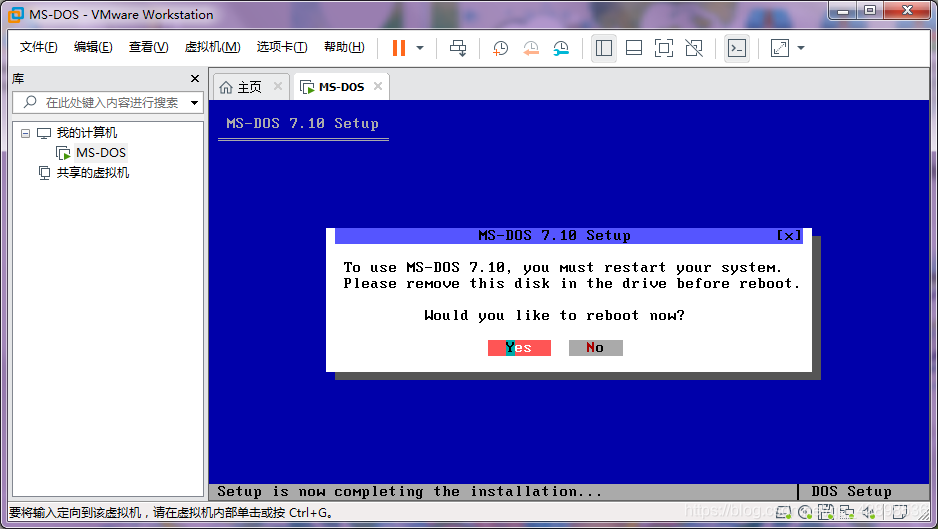Take a snapshot of the VM
The width and height of the screenshot is (938, 529).
pos(500,48)
